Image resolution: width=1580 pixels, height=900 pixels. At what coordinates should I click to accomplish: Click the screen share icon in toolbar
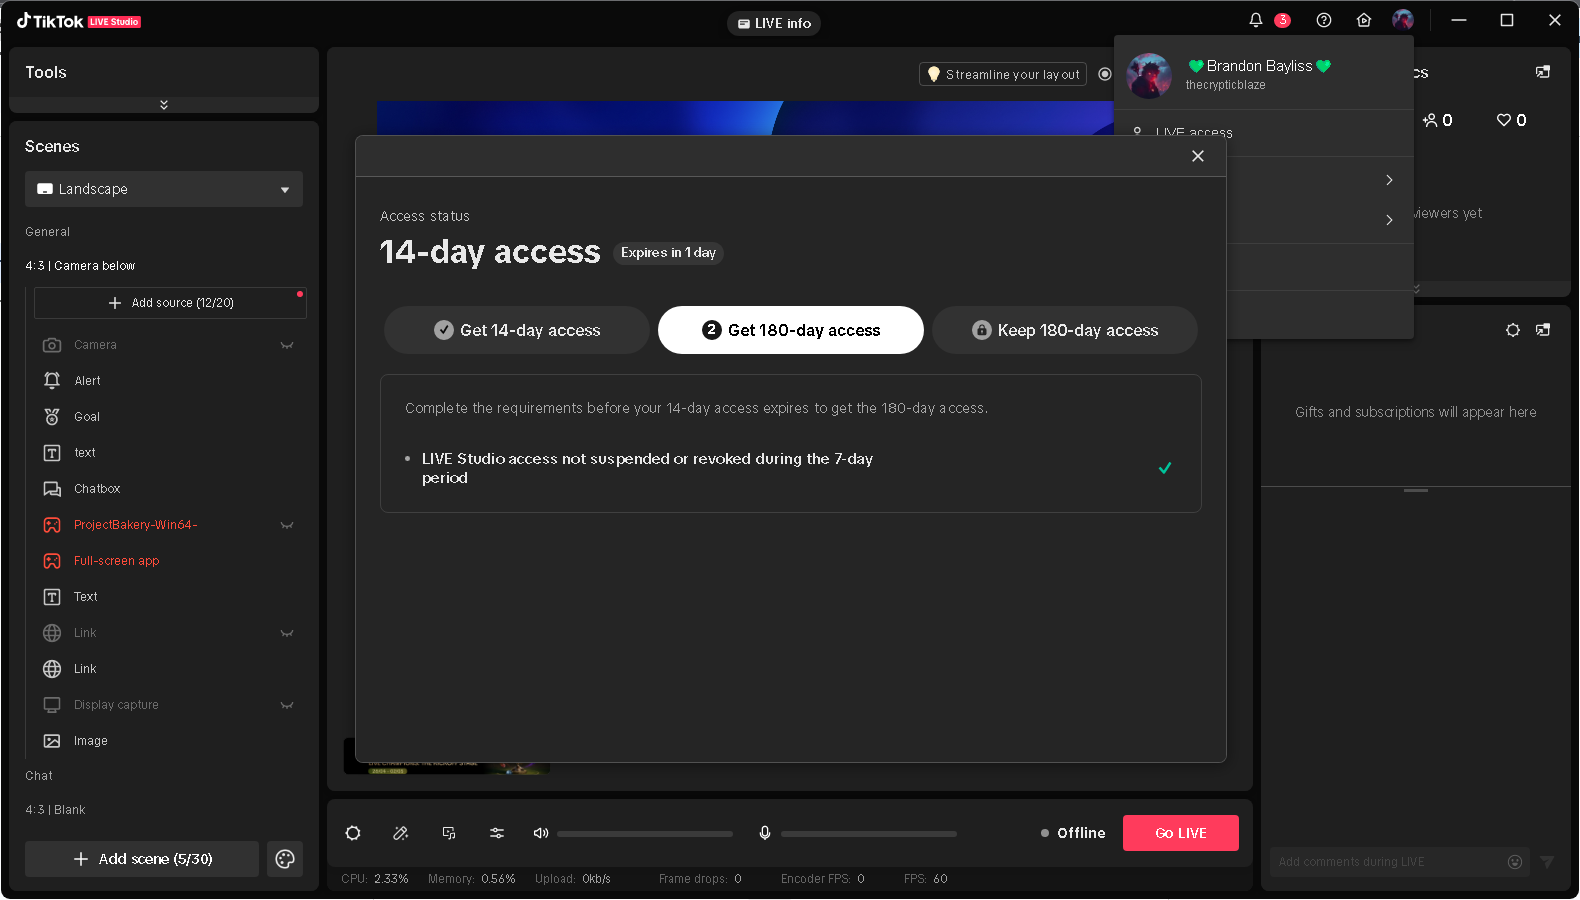(x=449, y=833)
